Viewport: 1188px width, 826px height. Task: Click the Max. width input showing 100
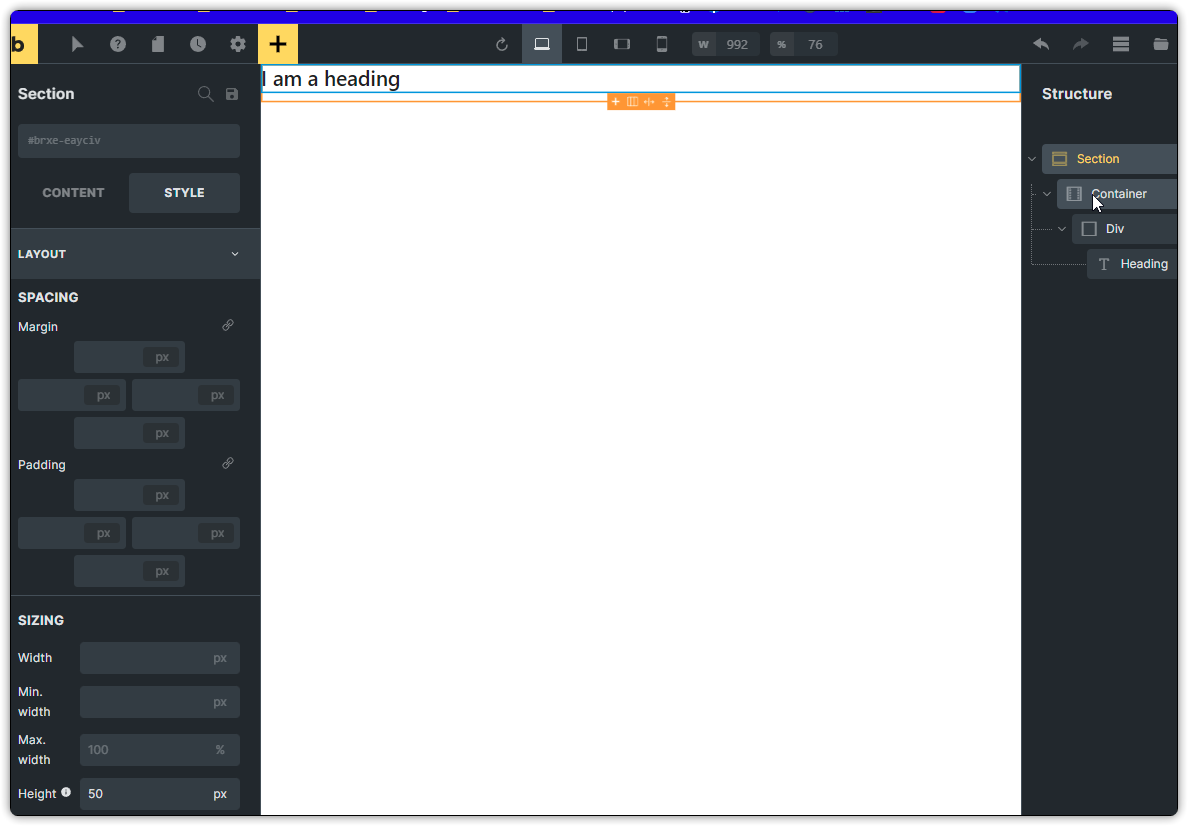(x=160, y=749)
